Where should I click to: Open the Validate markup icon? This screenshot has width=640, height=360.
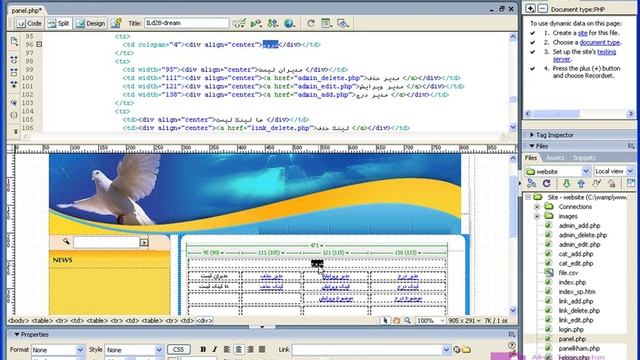[256, 23]
